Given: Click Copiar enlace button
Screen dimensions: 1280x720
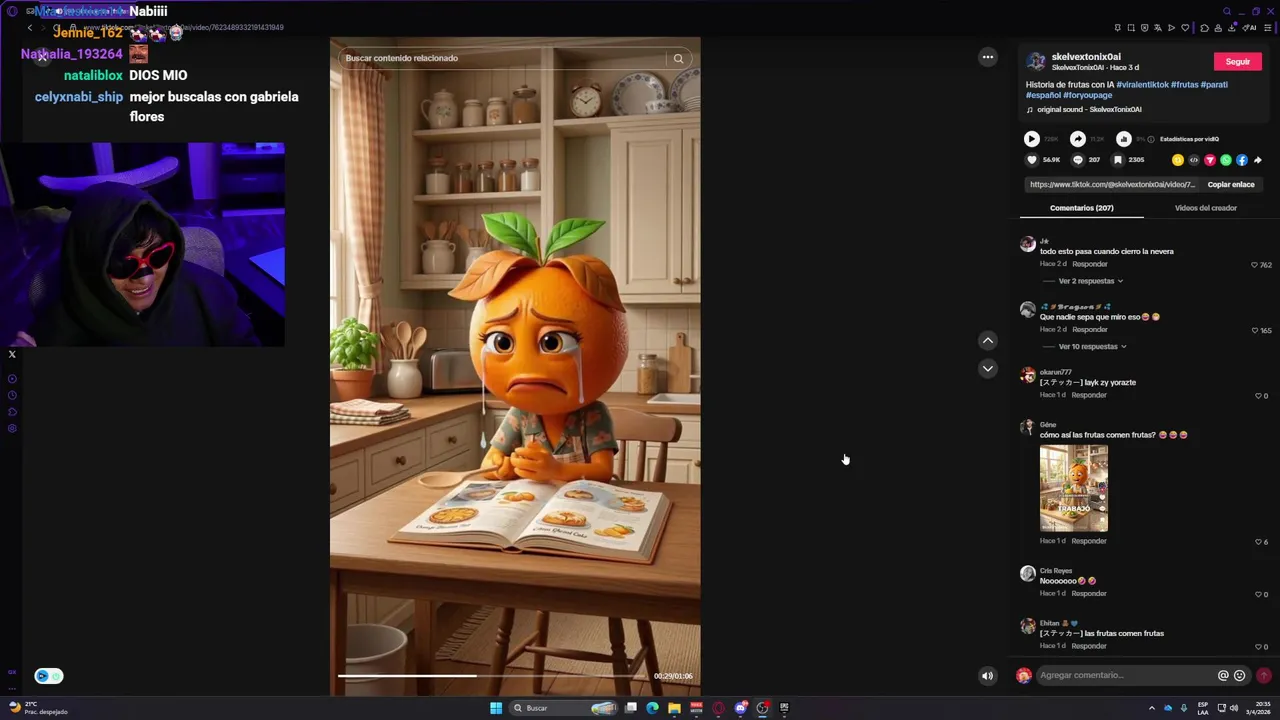Looking at the screenshot, I should pos(1231,185).
